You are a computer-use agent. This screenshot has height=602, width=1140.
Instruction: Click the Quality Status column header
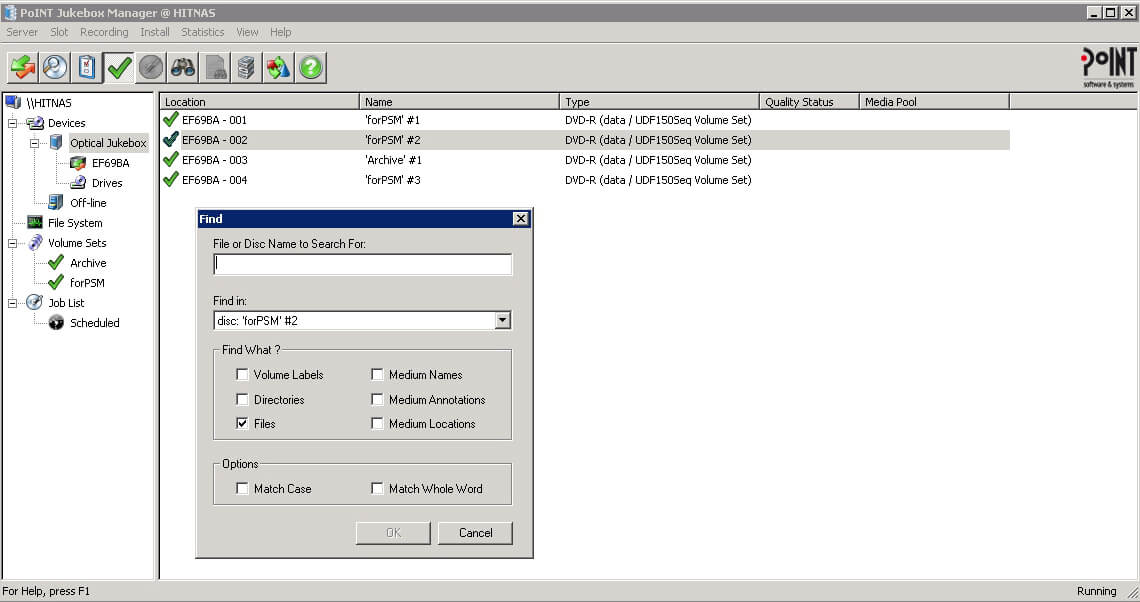[x=809, y=102]
